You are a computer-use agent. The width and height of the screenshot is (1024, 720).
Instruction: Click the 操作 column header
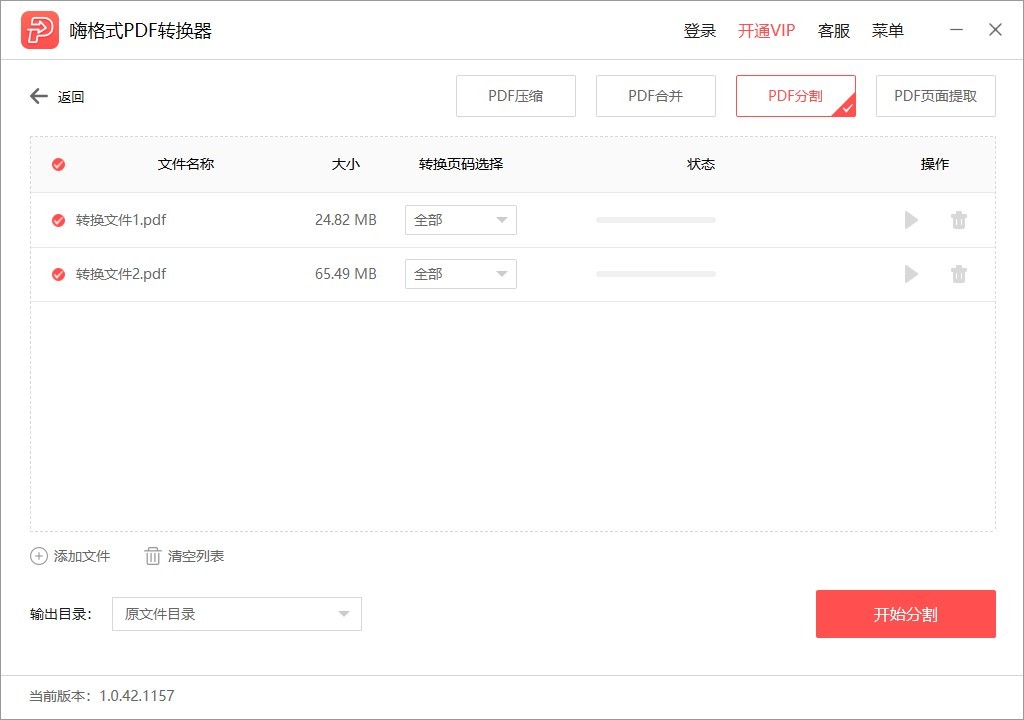[935, 164]
